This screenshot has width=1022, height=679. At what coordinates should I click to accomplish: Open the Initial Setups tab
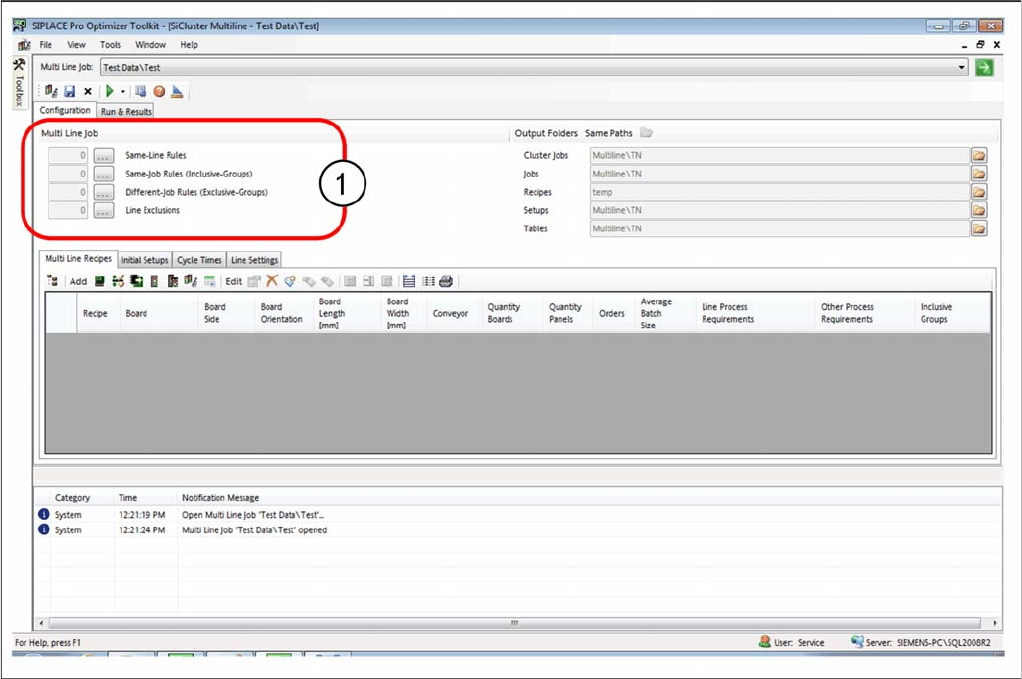[145, 260]
